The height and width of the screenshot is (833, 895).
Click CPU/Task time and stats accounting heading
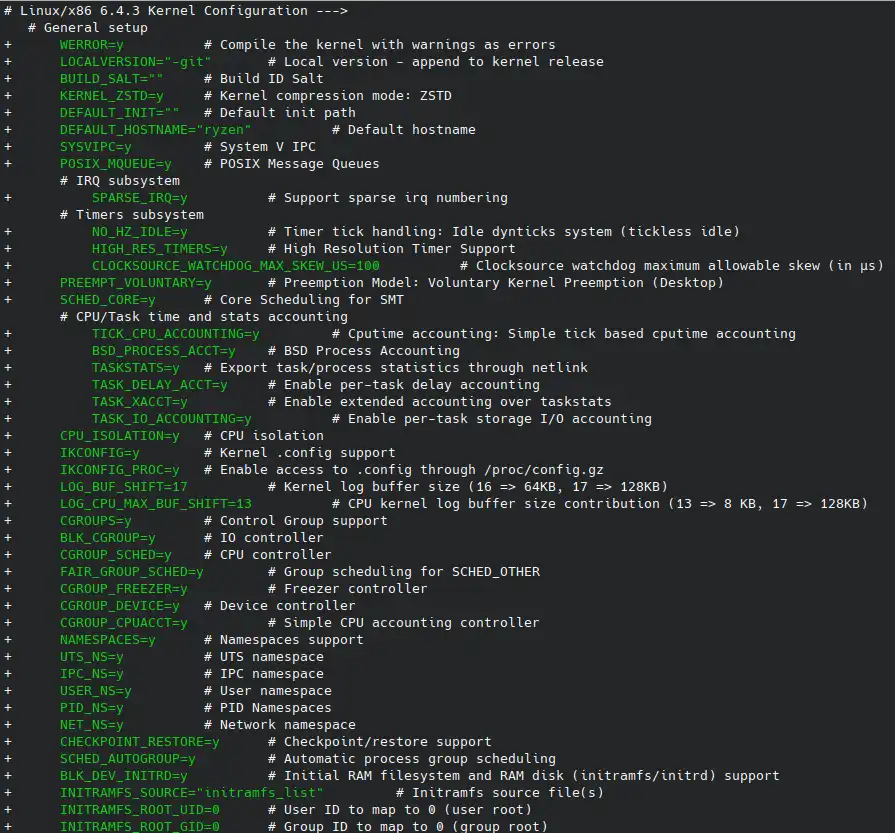[x=189, y=317]
